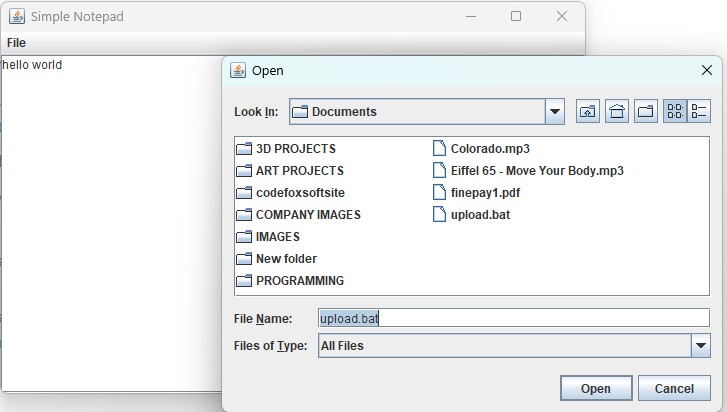Select the 3D PROJECTS folder icon
This screenshot has width=727, height=412.
pyautogui.click(x=244, y=149)
